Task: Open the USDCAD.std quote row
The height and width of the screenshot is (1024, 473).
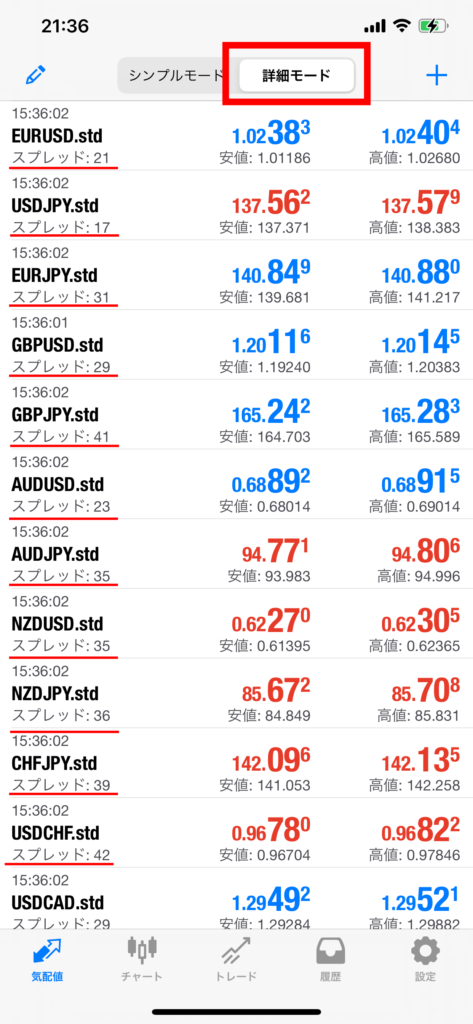Action: (236, 898)
